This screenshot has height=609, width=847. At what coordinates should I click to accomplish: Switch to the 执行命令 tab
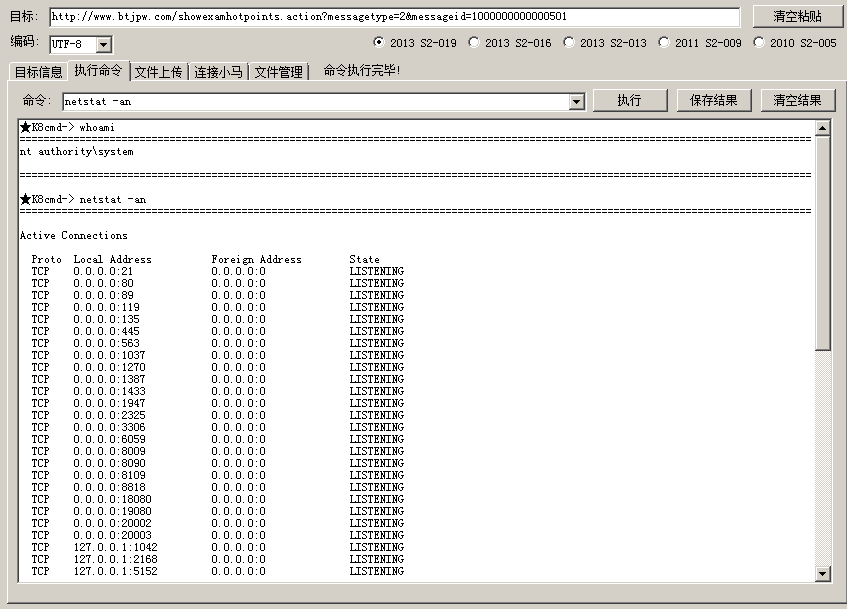click(x=98, y=70)
